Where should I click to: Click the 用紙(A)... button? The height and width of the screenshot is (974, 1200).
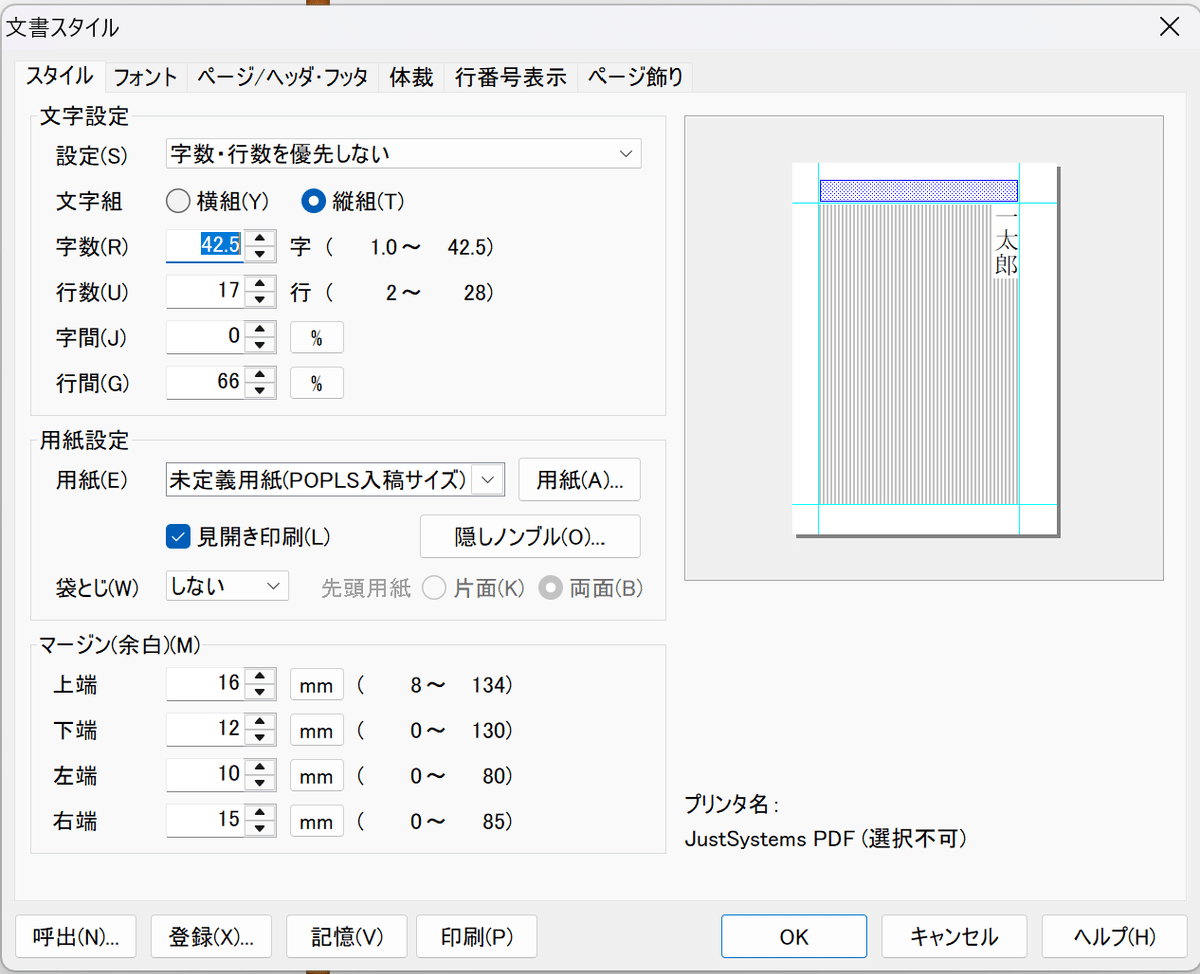(579, 480)
